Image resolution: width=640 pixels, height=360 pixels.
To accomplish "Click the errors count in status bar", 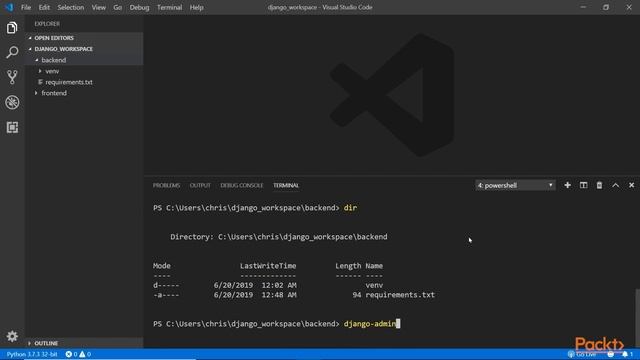I will pyautogui.click(x=71, y=354).
